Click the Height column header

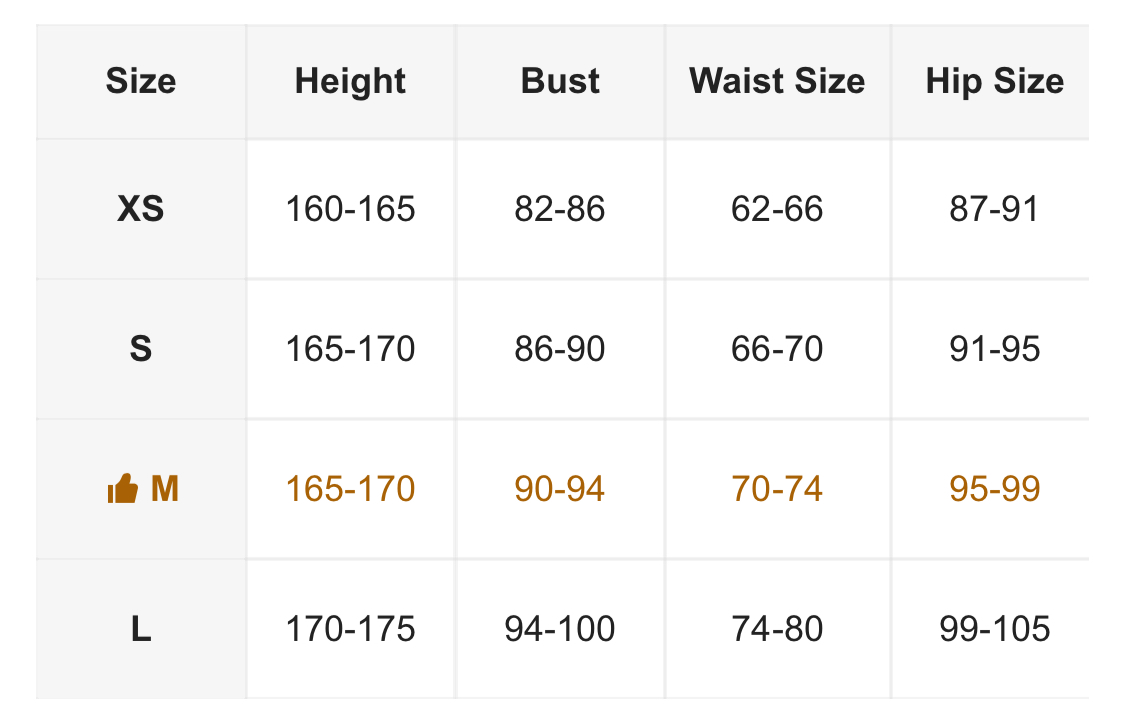pyautogui.click(x=350, y=81)
